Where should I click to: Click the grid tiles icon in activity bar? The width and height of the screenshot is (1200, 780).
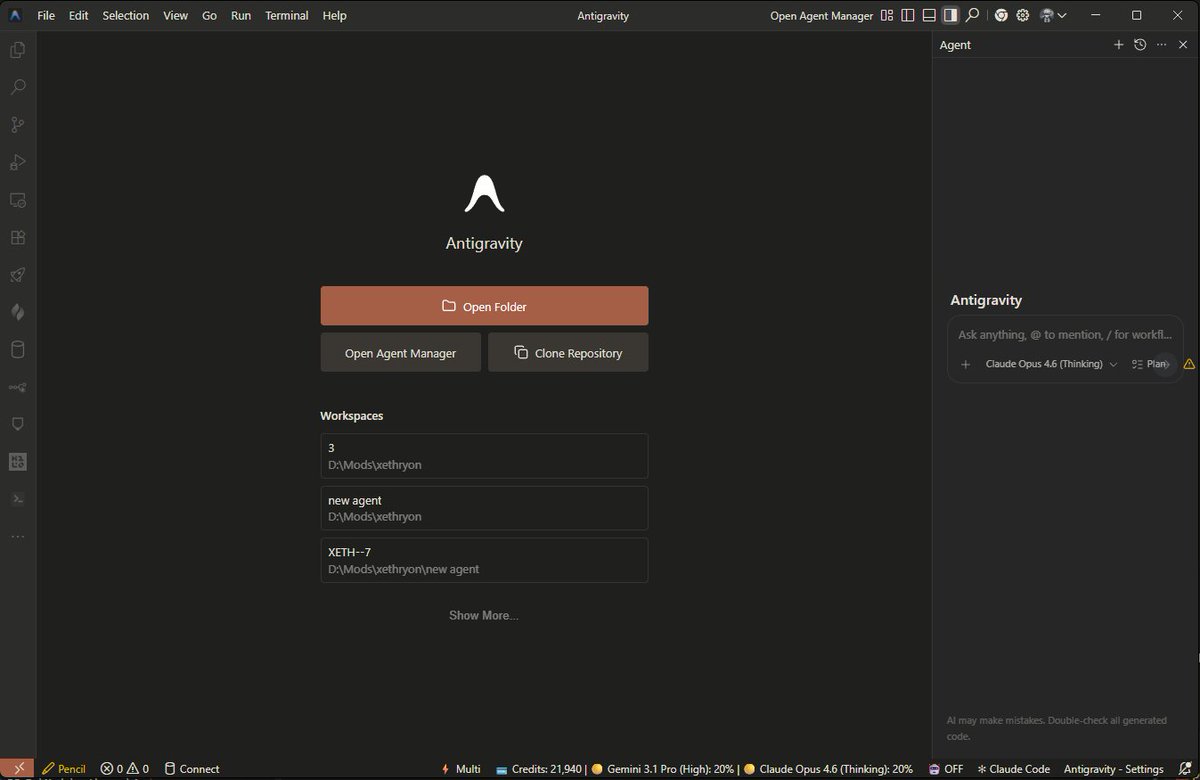[17, 462]
